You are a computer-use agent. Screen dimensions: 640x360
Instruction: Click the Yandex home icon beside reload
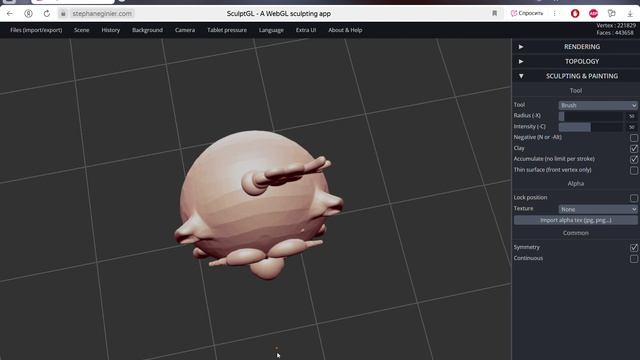tap(28, 13)
